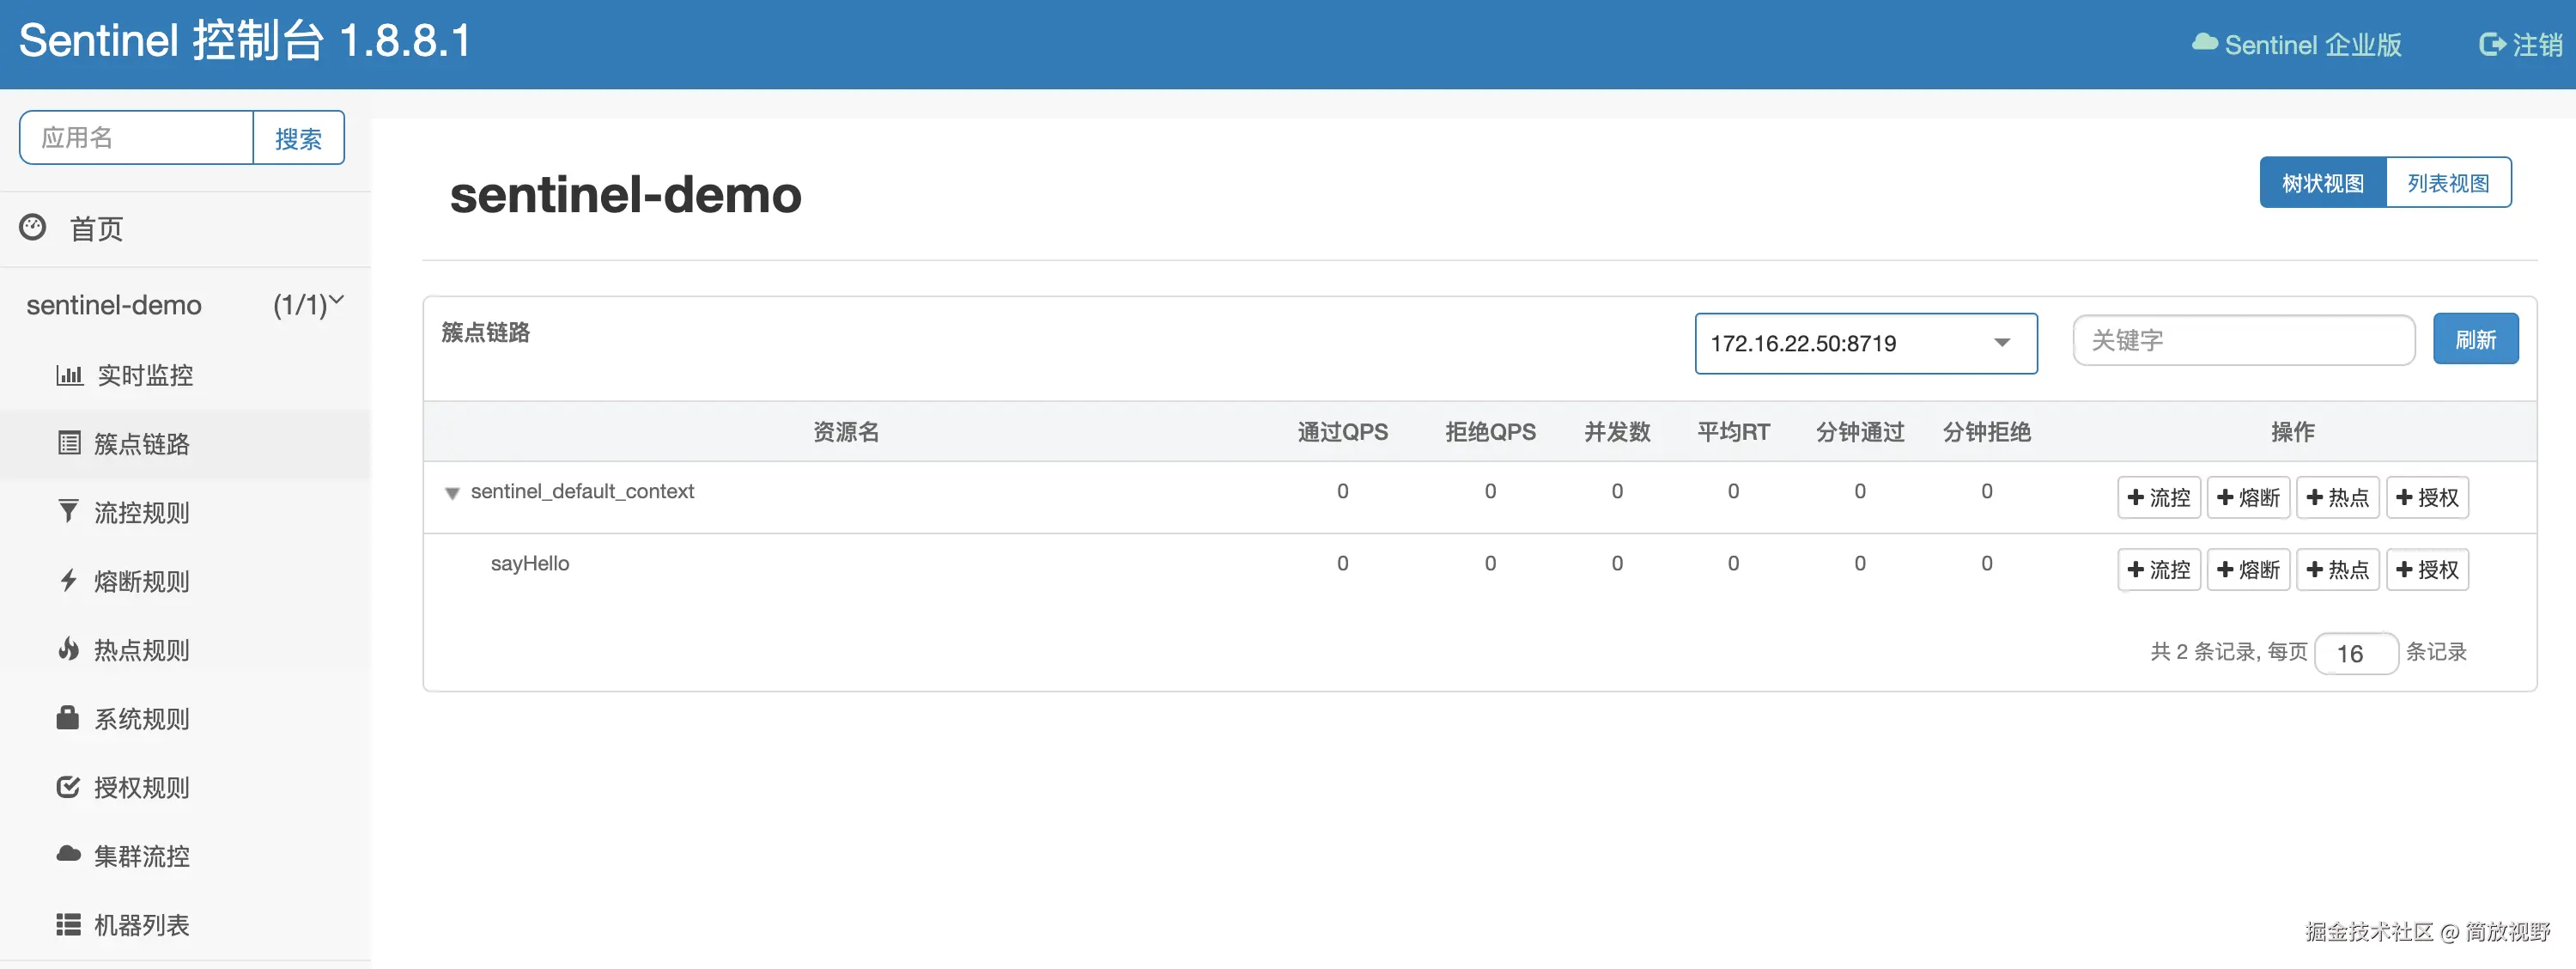The width and height of the screenshot is (2576, 969).
Task: Open 簇点链路 in the sidebar
Action: click(x=141, y=444)
